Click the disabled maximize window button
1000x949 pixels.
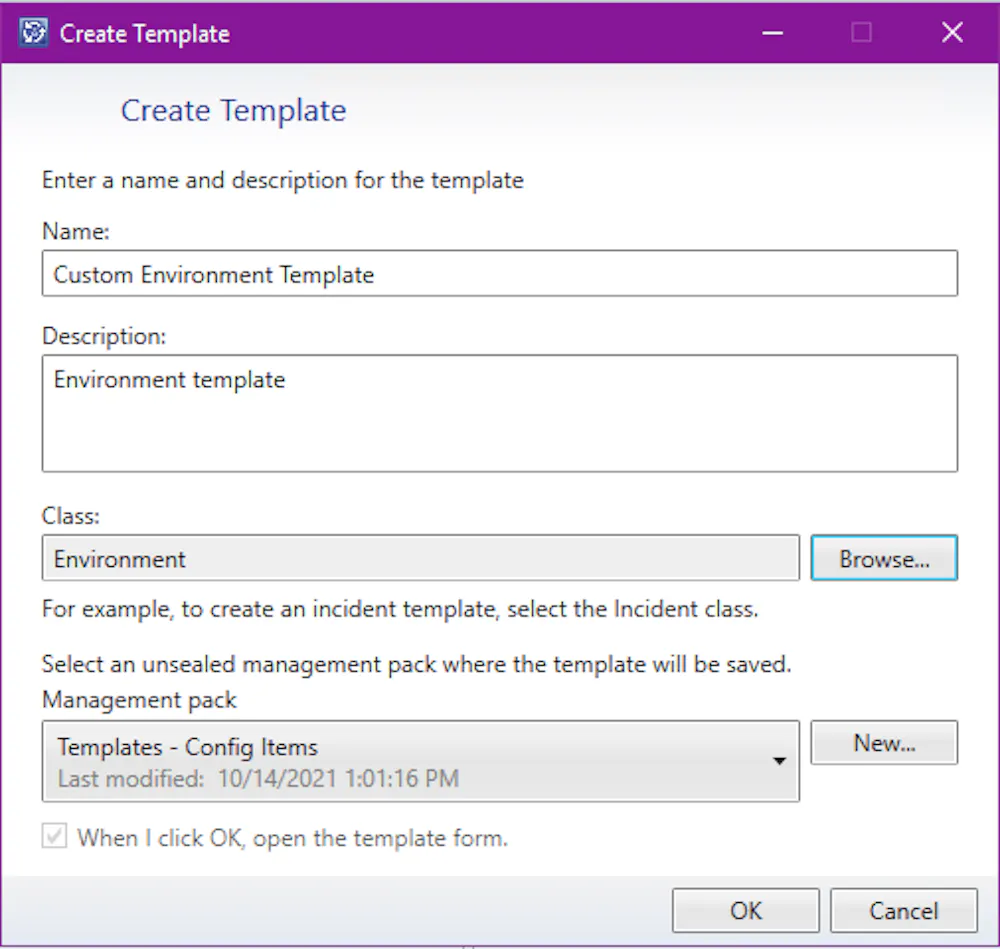pos(862,33)
